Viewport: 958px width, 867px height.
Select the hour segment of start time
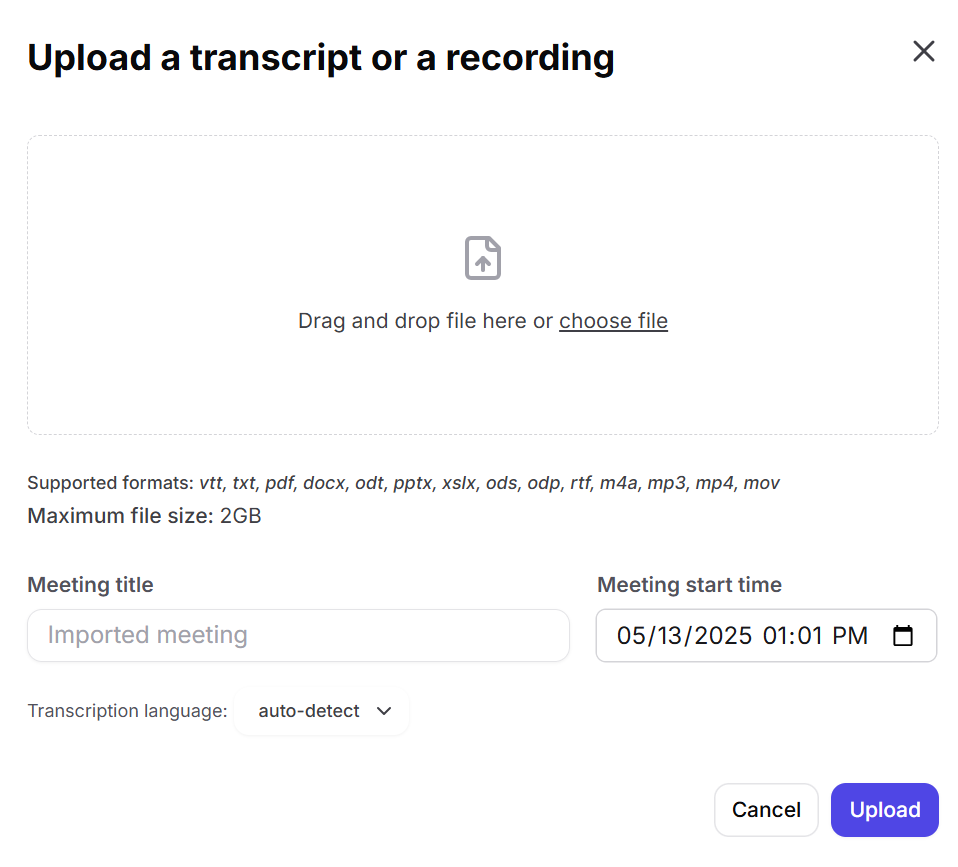[x=775, y=636]
